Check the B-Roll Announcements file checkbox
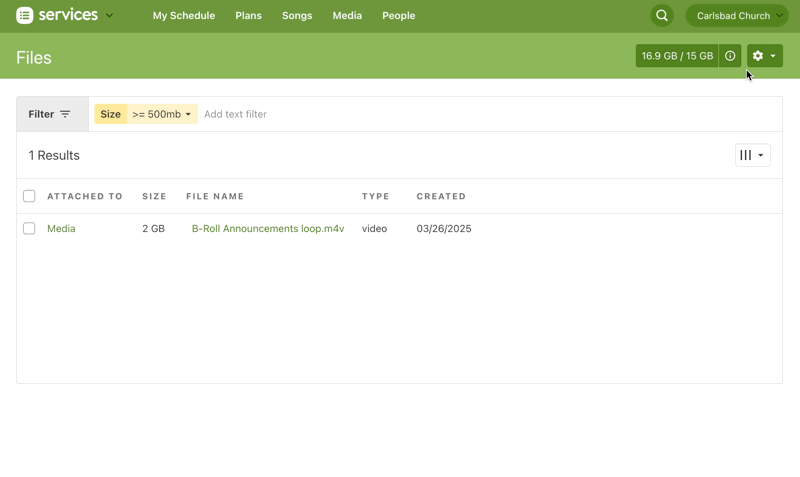This screenshot has width=800, height=477. click(x=29, y=229)
